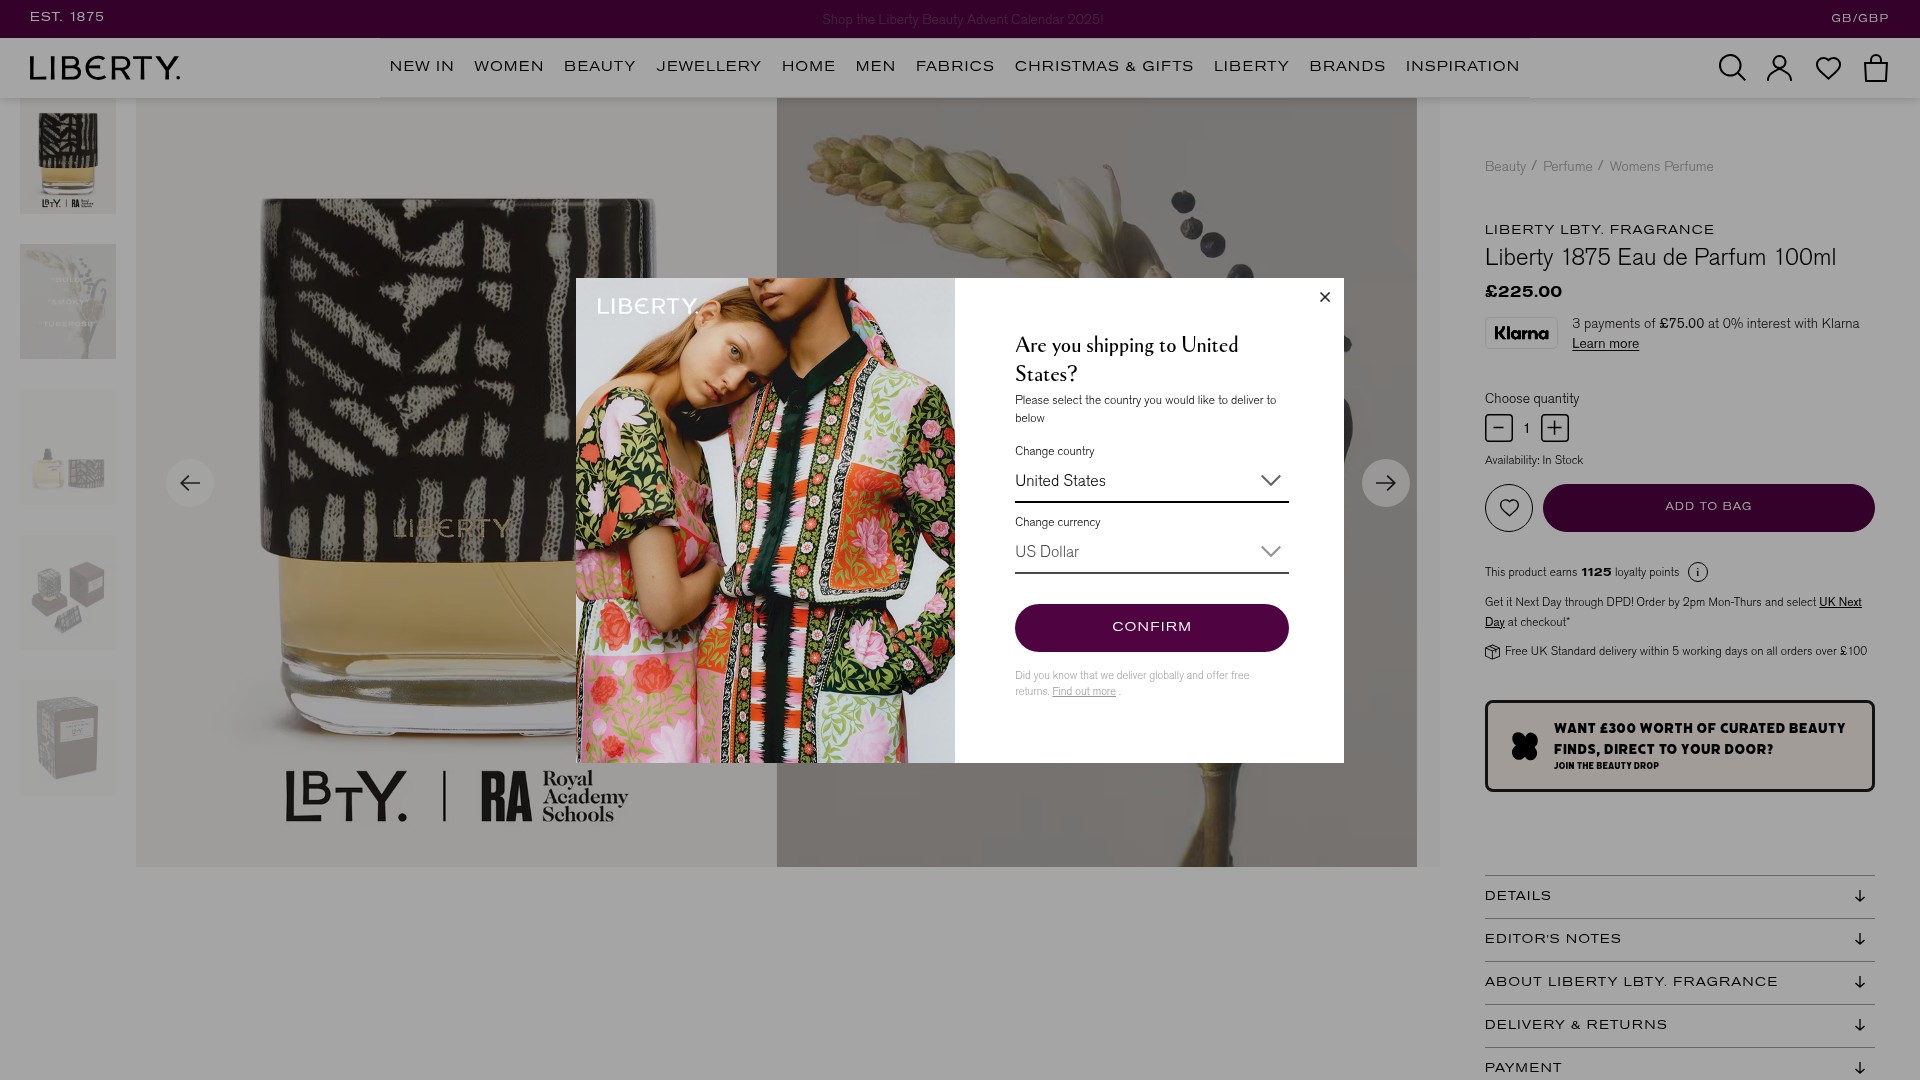The height and width of the screenshot is (1080, 1920).
Task: Open the Christmas & Gifts menu
Action: (x=1104, y=67)
